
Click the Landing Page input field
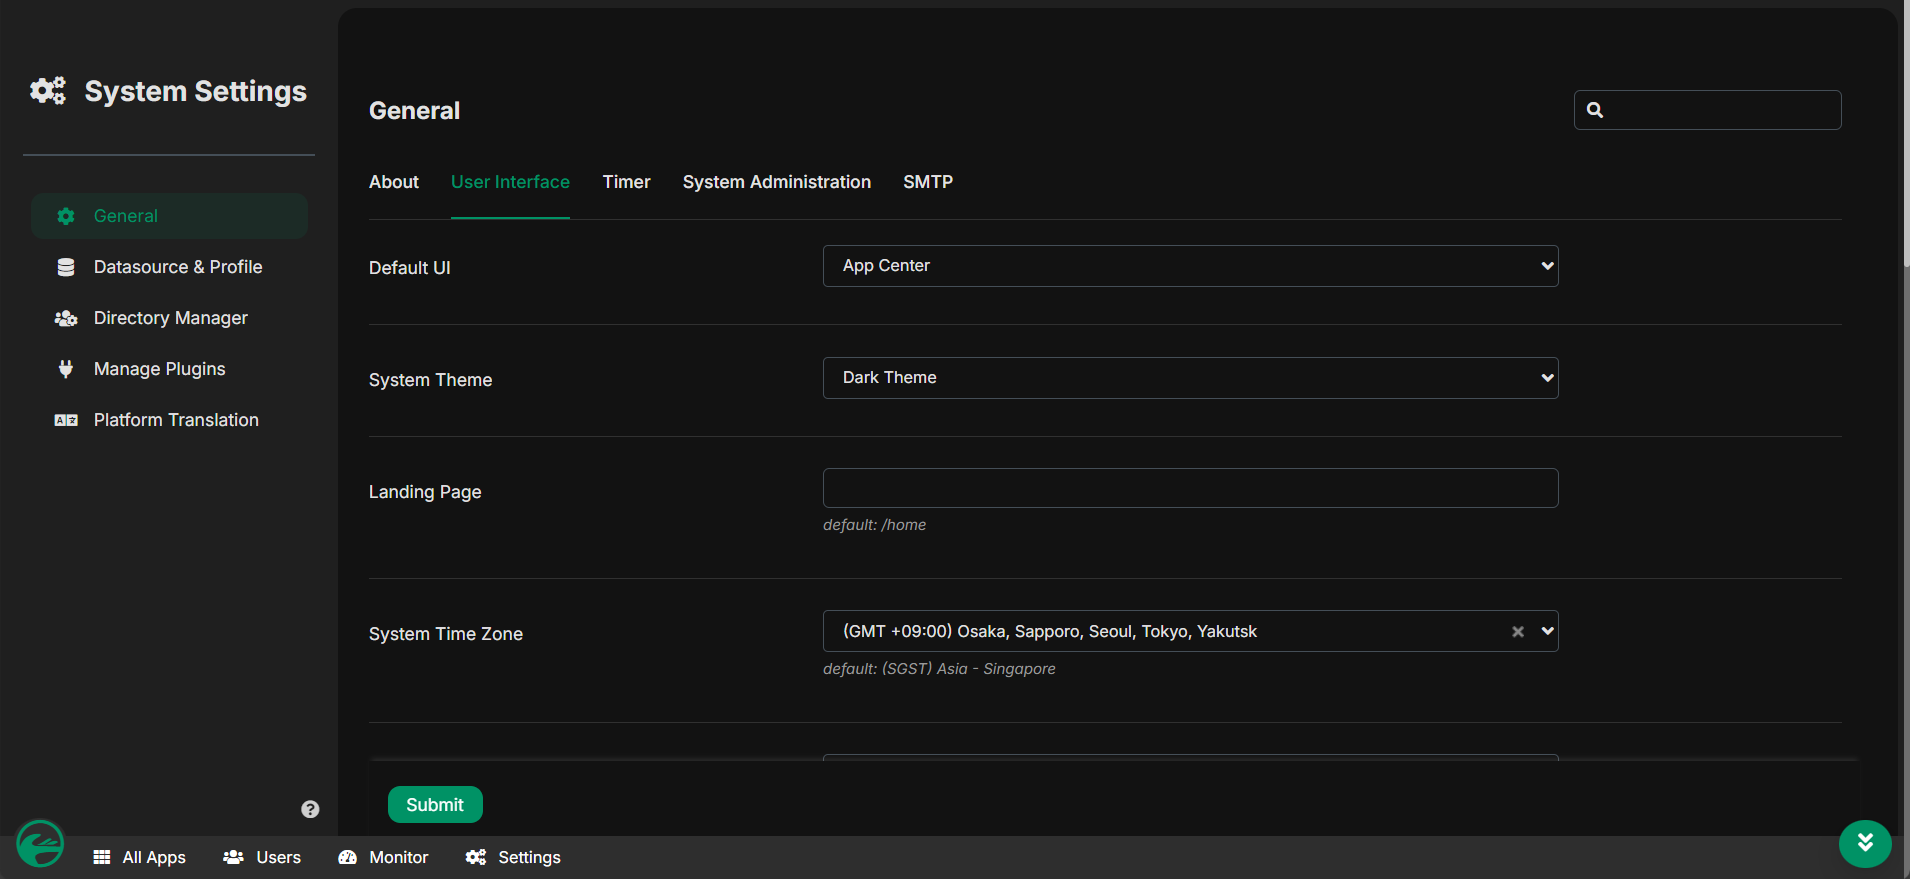click(x=1190, y=488)
